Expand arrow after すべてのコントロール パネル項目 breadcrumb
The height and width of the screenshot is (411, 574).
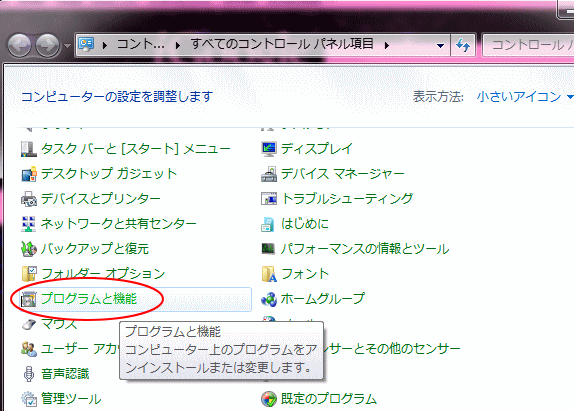(x=387, y=45)
